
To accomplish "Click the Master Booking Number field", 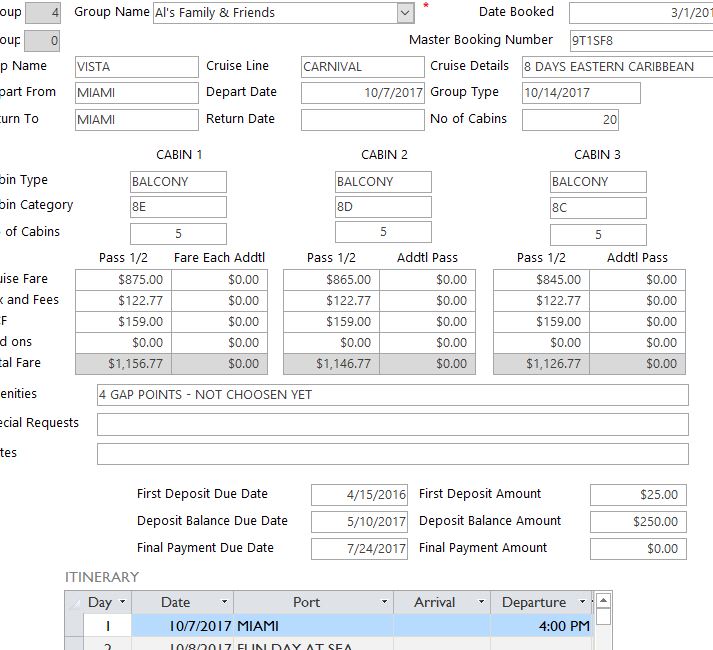I will pyautogui.click(x=640, y=41).
